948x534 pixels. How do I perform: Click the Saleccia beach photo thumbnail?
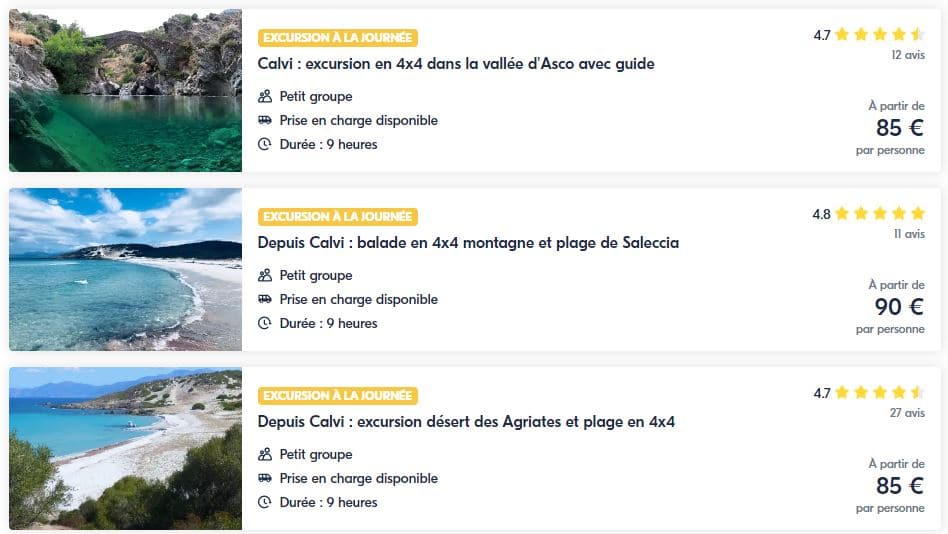(125, 269)
